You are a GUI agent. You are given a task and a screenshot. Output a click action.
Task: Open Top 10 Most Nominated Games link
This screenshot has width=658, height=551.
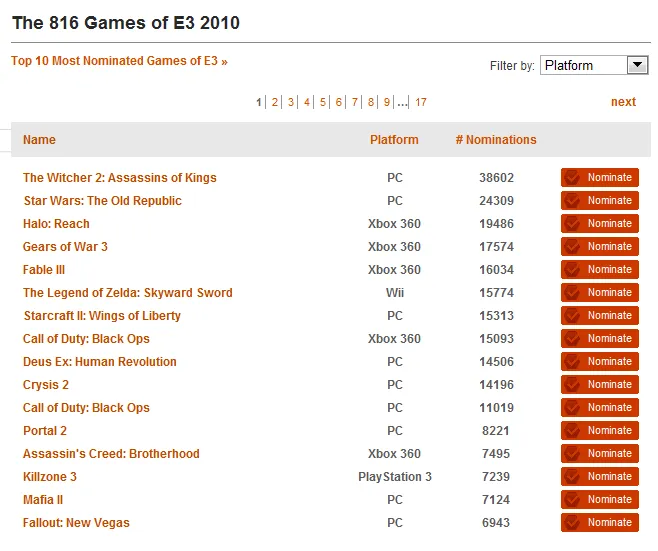[119, 61]
